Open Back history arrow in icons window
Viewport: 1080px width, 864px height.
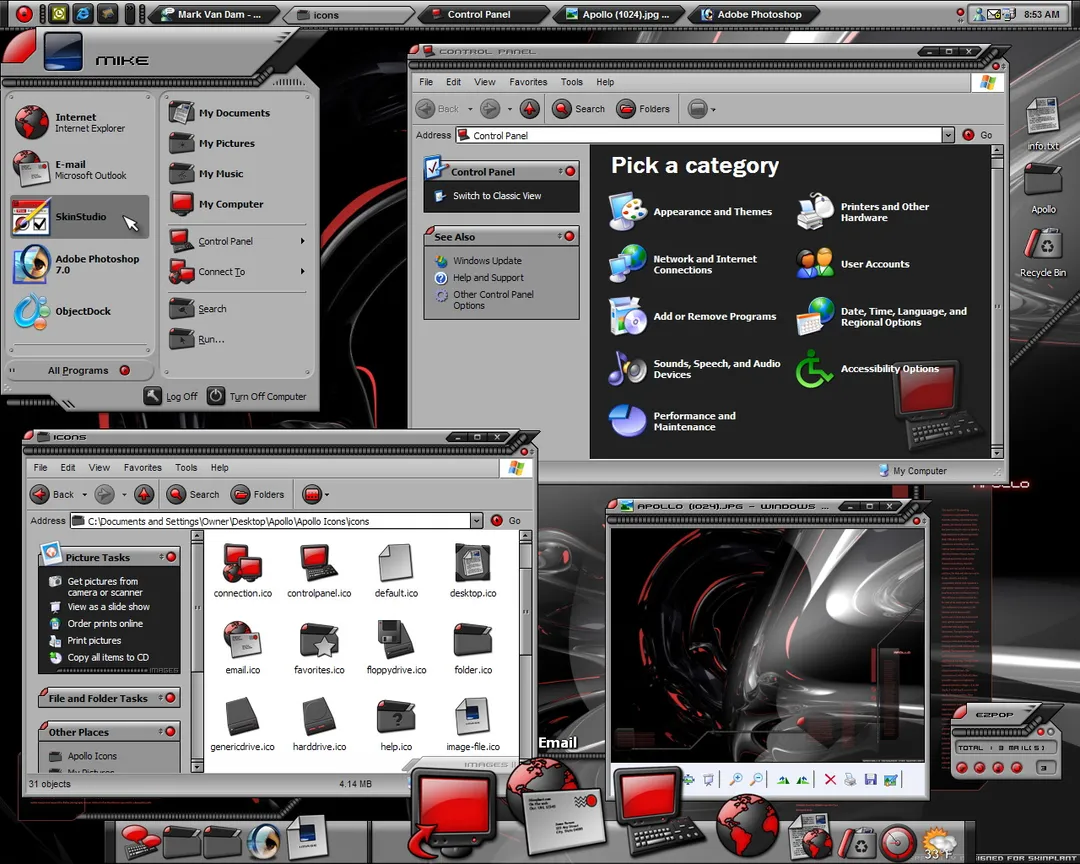(85, 495)
